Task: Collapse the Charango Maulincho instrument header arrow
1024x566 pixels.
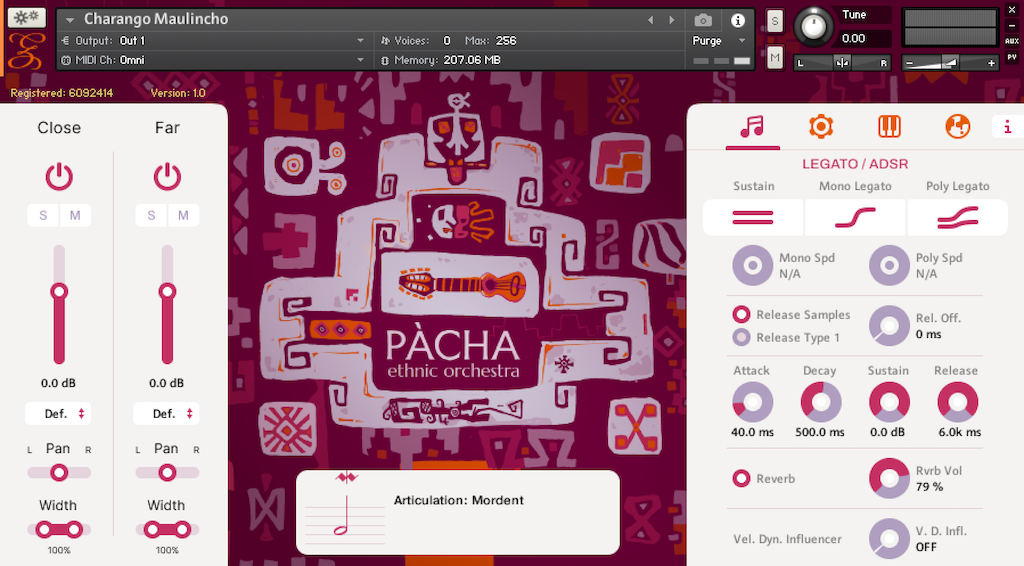Action: pyautogui.click(x=69, y=20)
